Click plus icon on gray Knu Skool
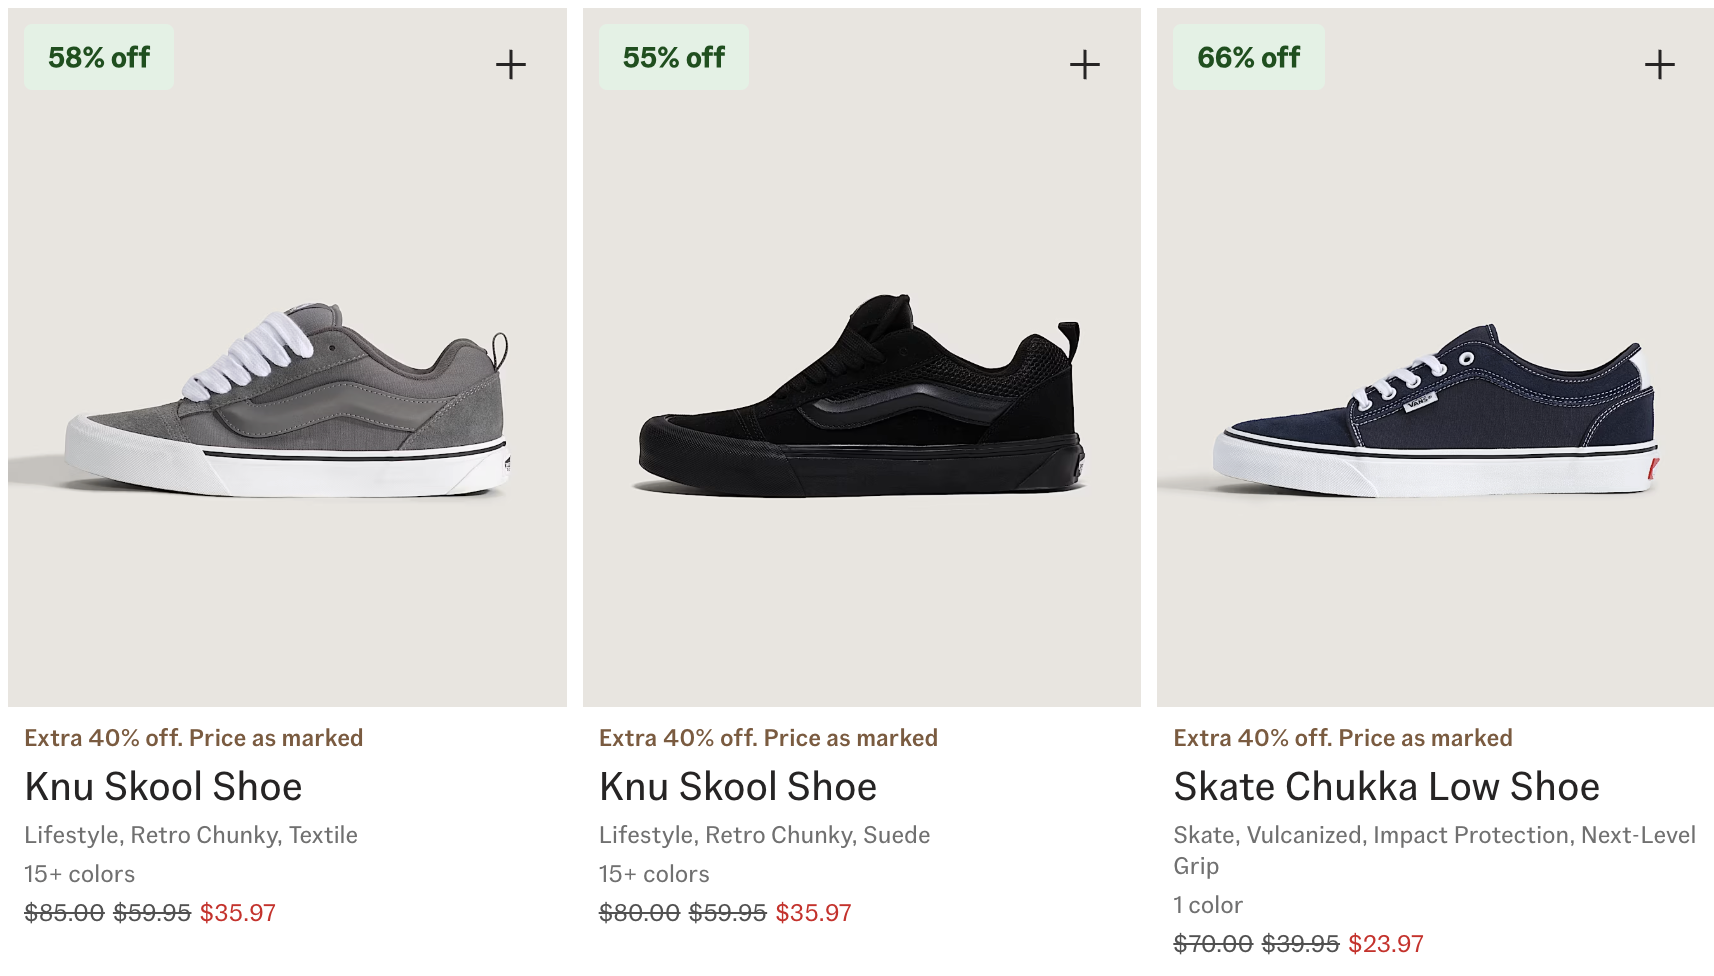 tap(510, 65)
